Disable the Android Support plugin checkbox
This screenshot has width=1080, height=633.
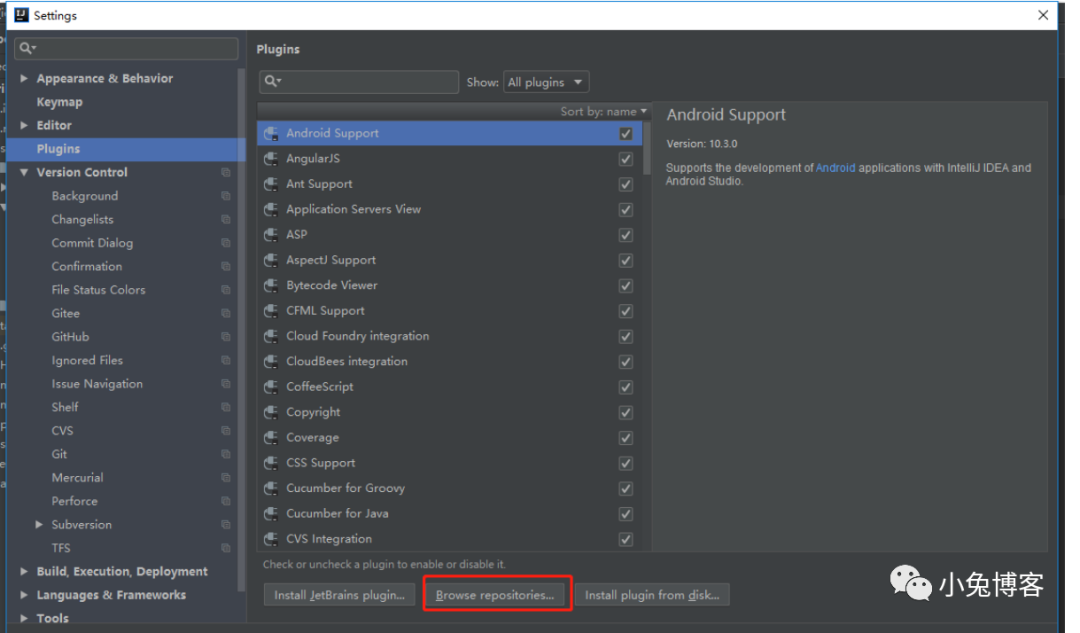coord(625,134)
